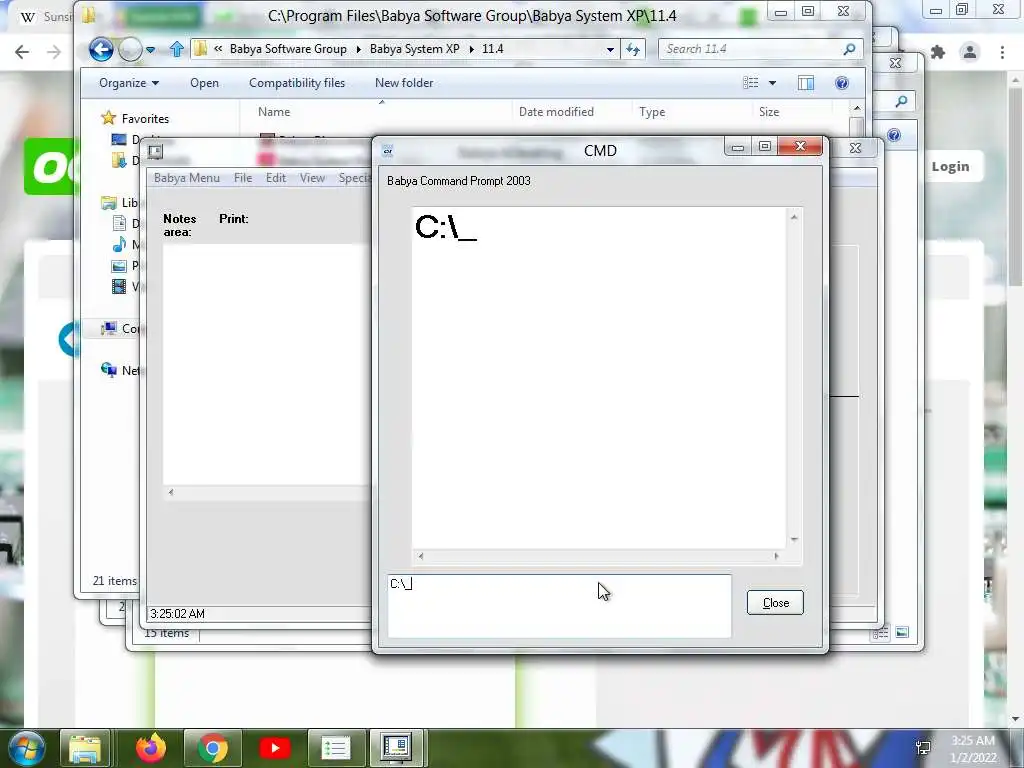
Task: Click the address bar folder icon
Action: click(200, 49)
